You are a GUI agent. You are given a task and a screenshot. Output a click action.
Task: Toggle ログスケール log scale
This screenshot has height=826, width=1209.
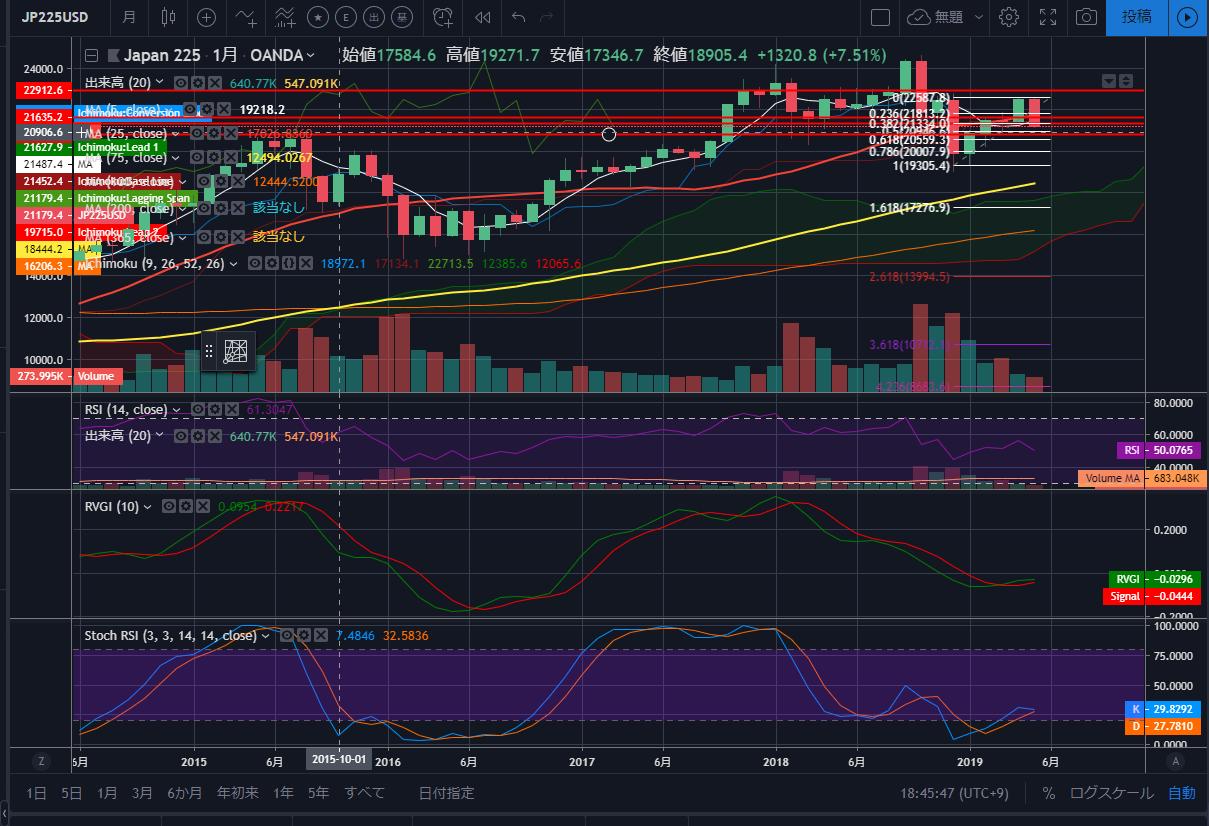[x=1111, y=793]
